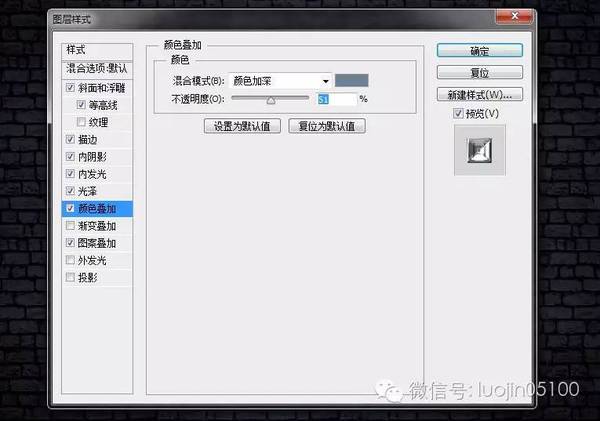The image size is (600, 421).
Task: Click the style preview thumbnail
Action: [480, 150]
